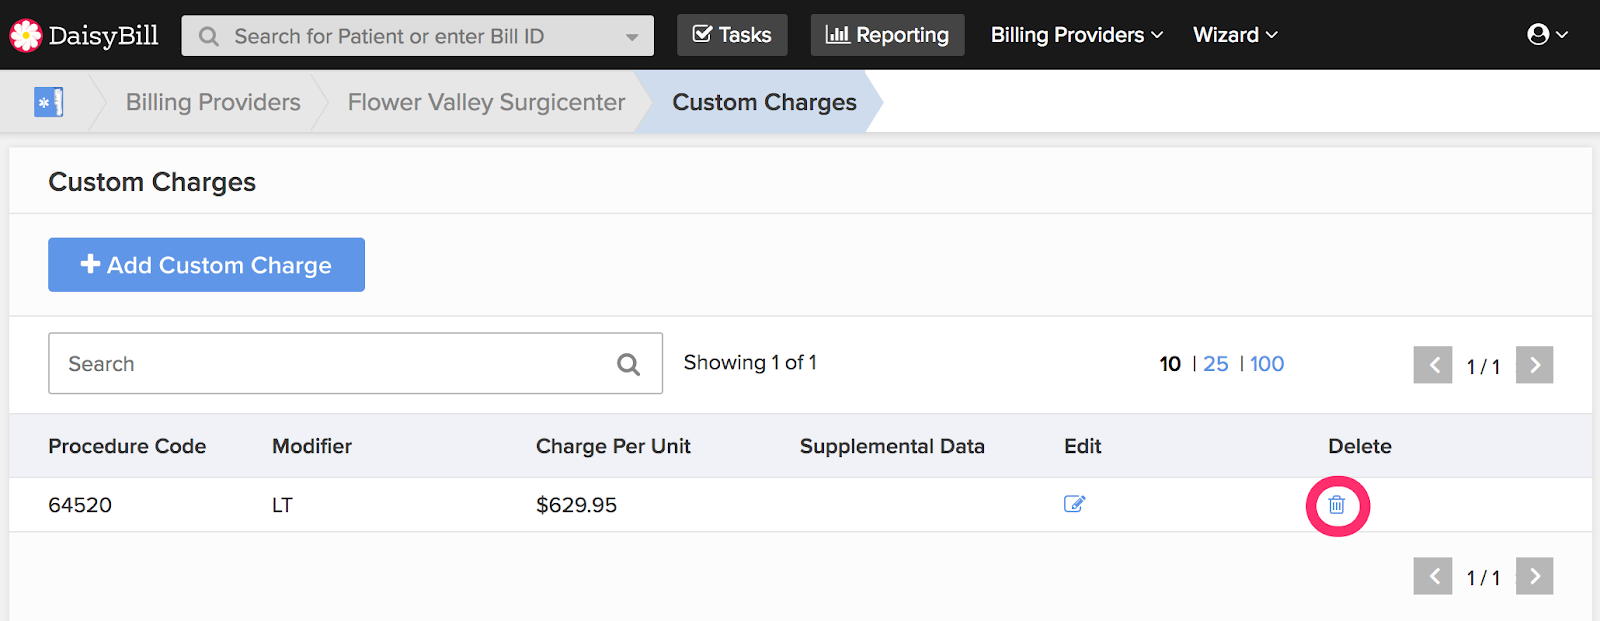Open the Tasks page

click(x=732, y=35)
